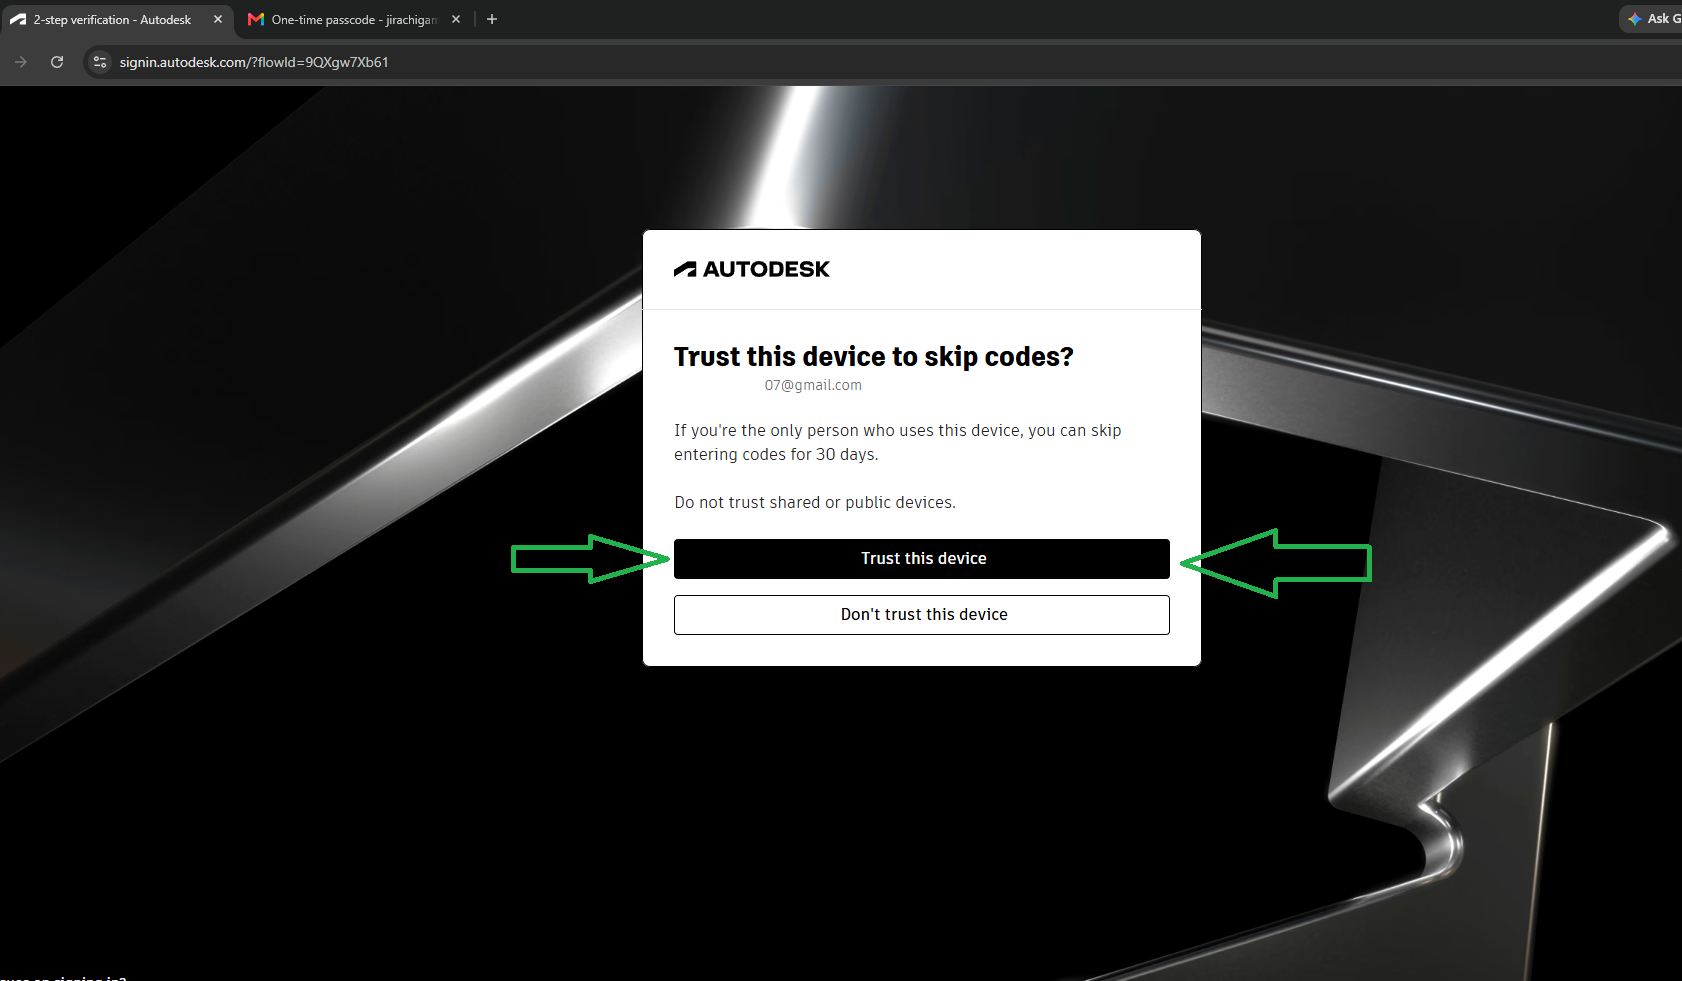Open the One-time passcode Gmail tab

(353, 19)
